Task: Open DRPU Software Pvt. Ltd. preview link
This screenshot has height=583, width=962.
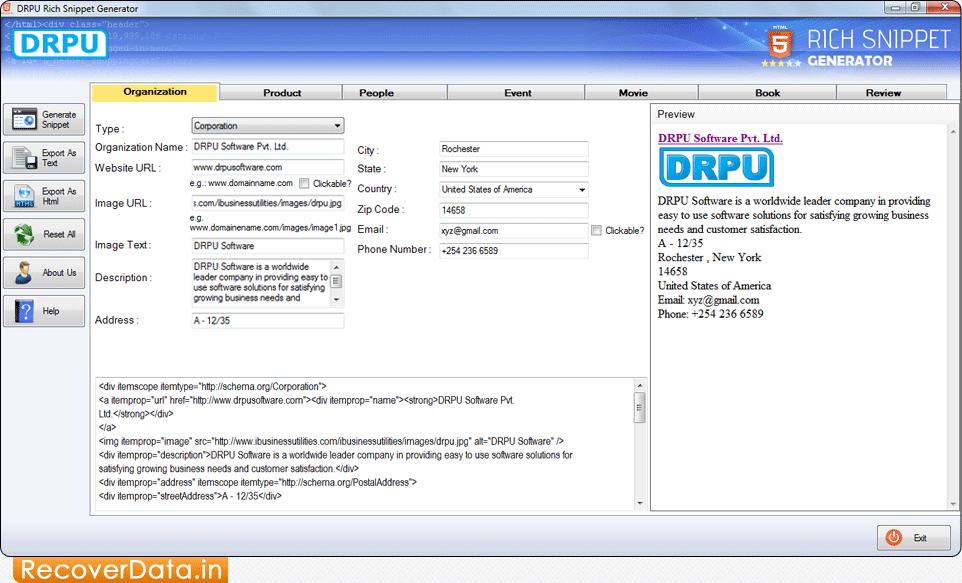Action: [x=720, y=138]
